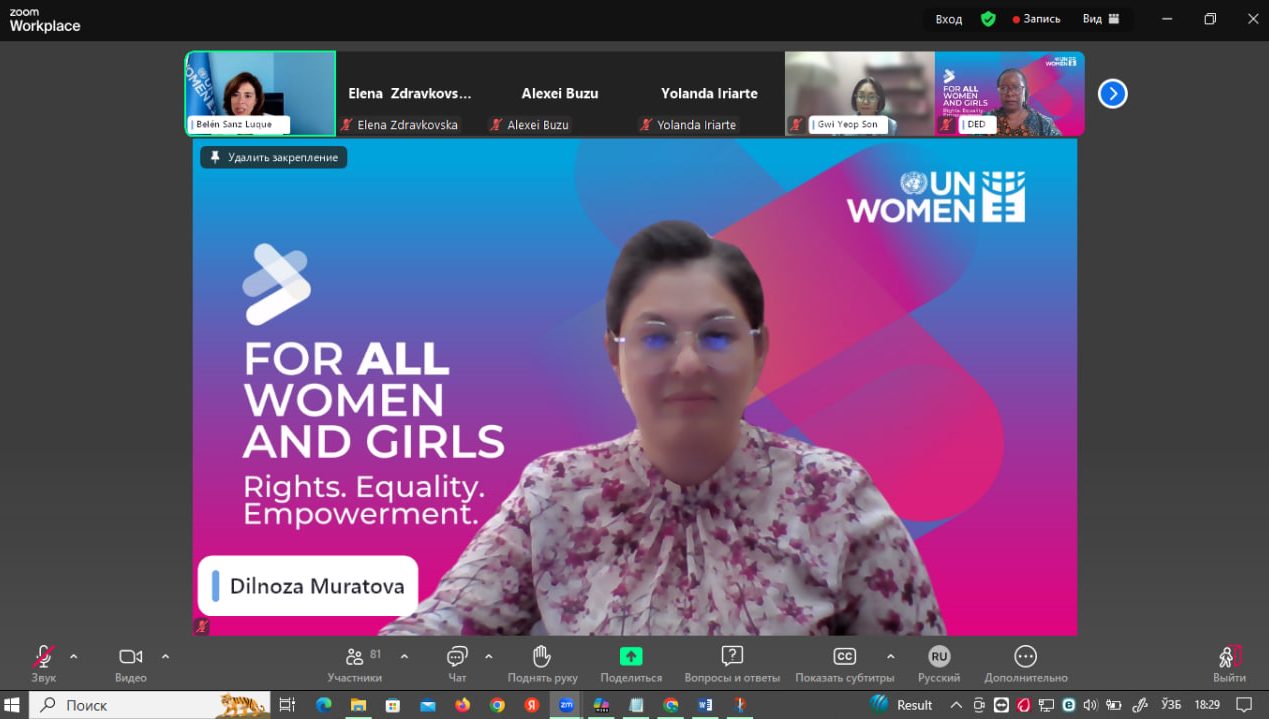Screen dimensions: 1269x719
Task: Open the Mail app from taskbar
Action: [428, 705]
